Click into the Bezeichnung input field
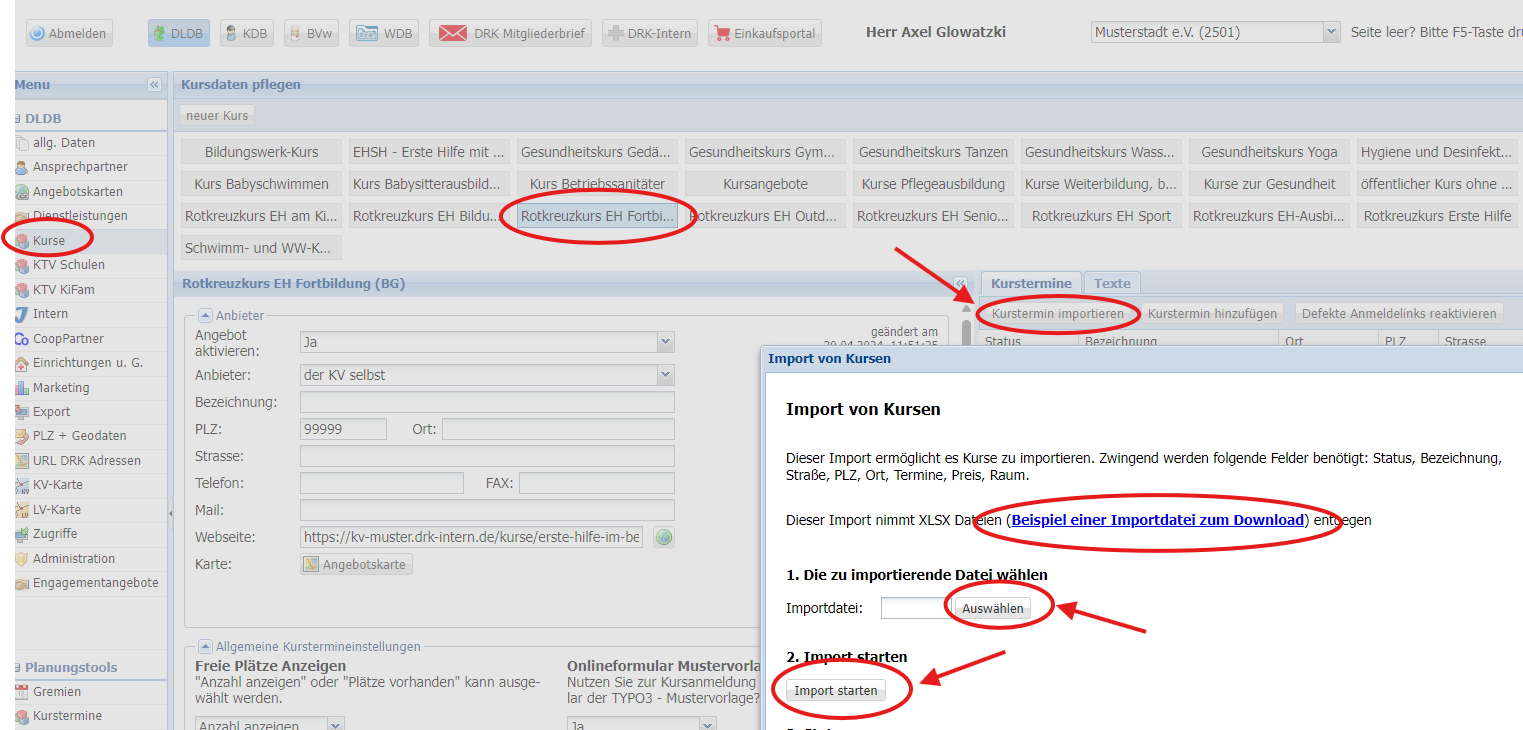1523x730 pixels. click(x=487, y=402)
